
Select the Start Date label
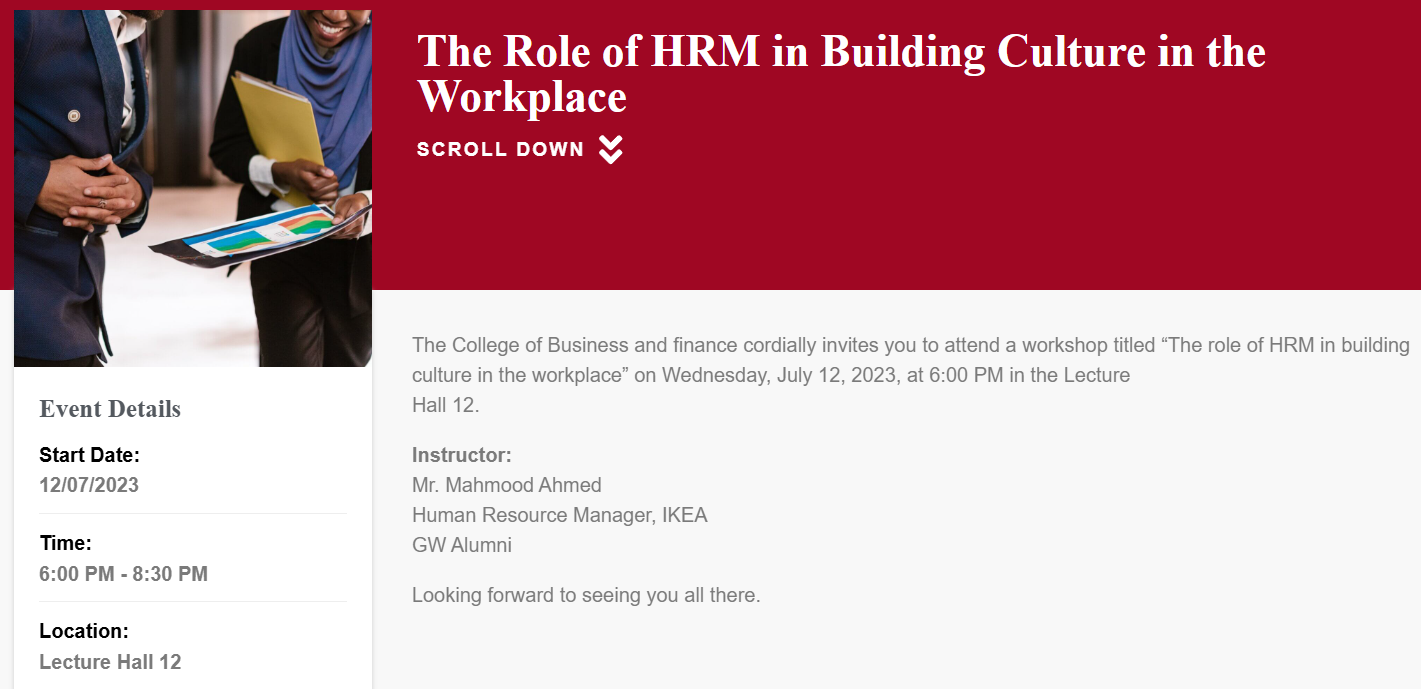pyautogui.click(x=89, y=455)
